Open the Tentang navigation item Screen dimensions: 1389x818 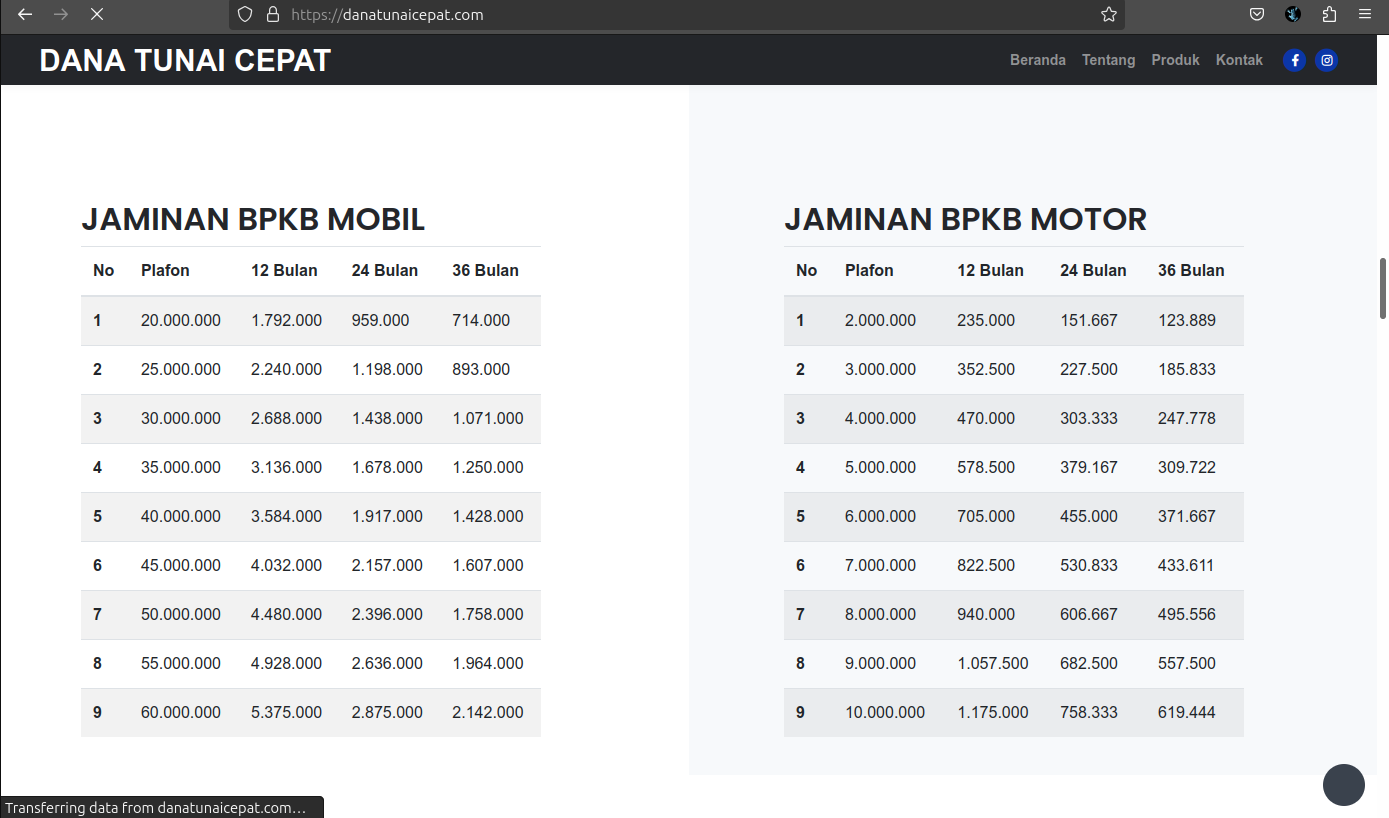coord(1108,60)
